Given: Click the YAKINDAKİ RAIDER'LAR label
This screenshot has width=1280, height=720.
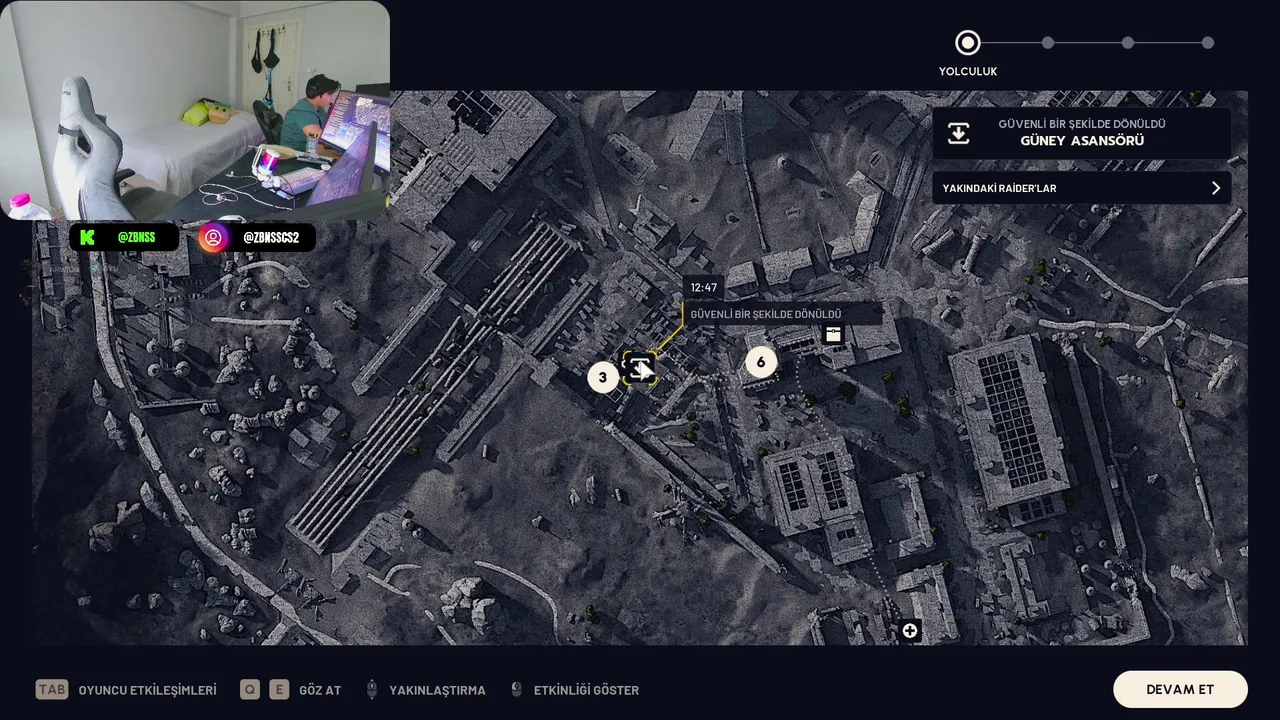Looking at the screenshot, I should click(x=999, y=188).
